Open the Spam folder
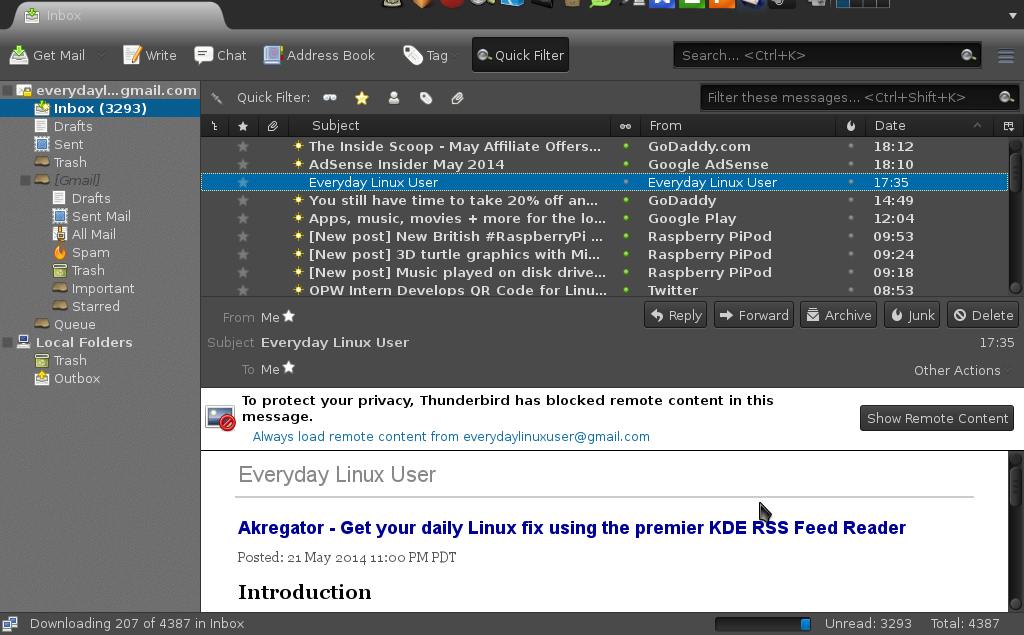The image size is (1024, 635). (x=90, y=252)
